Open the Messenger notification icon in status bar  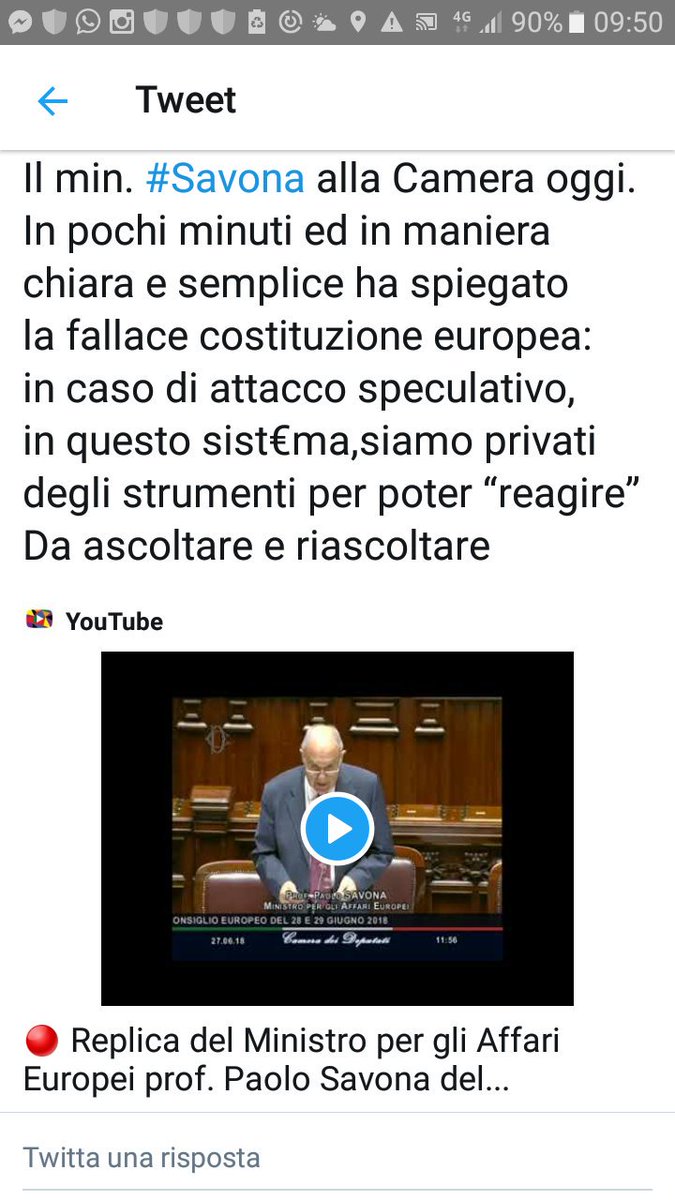tap(20, 22)
